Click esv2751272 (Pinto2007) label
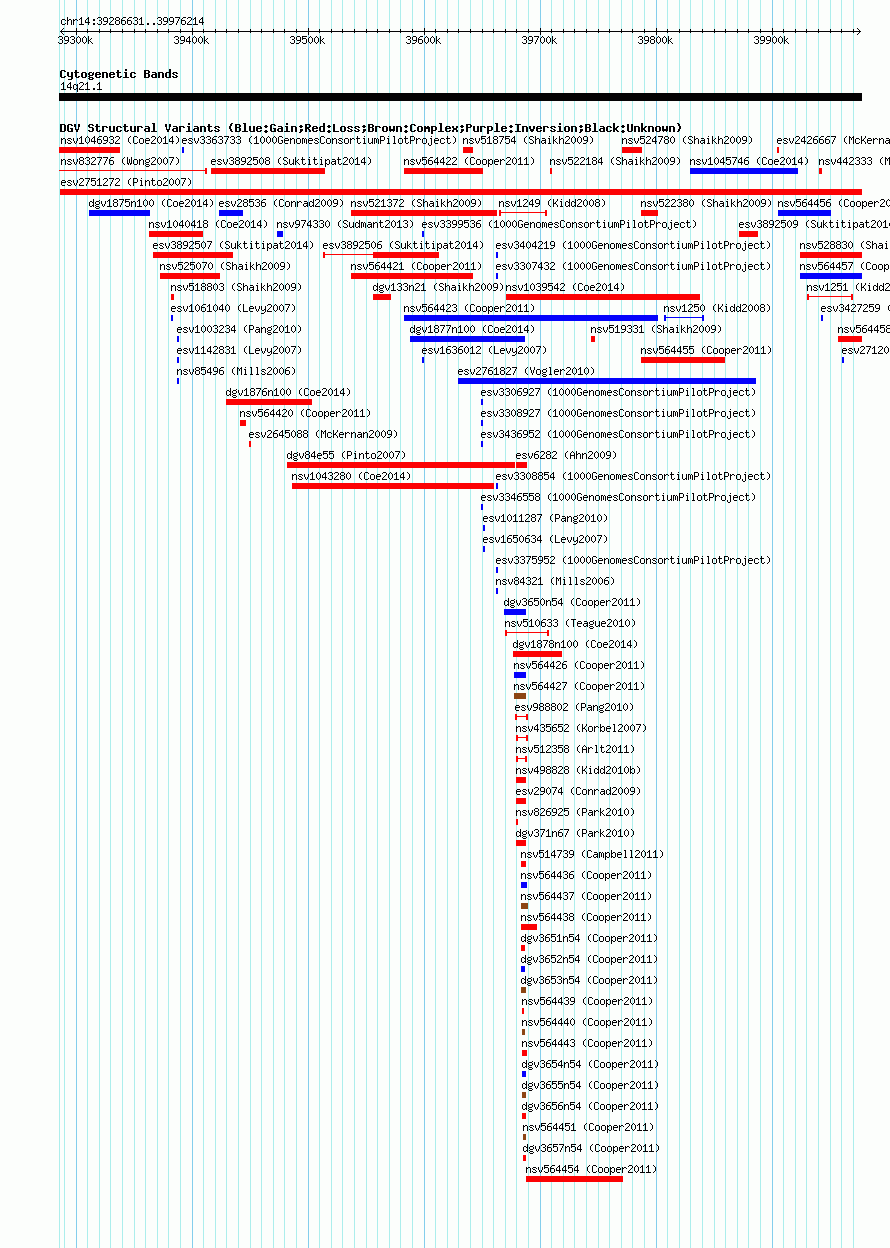The width and height of the screenshot is (890, 1248). (125, 182)
